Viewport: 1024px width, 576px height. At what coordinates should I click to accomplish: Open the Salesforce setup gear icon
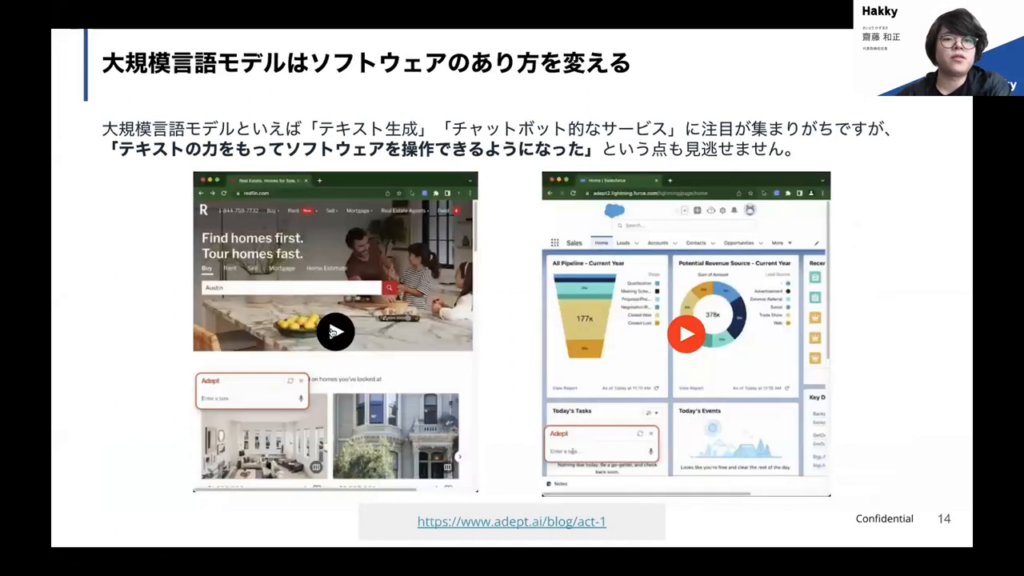click(x=722, y=210)
